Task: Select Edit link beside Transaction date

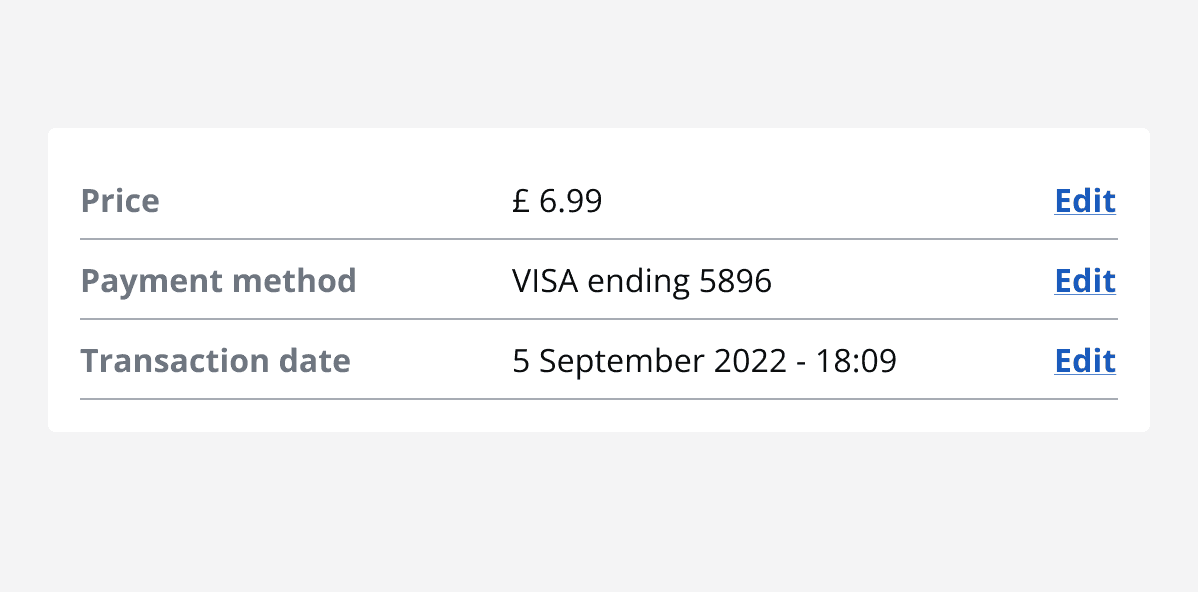Action: [x=1085, y=361]
